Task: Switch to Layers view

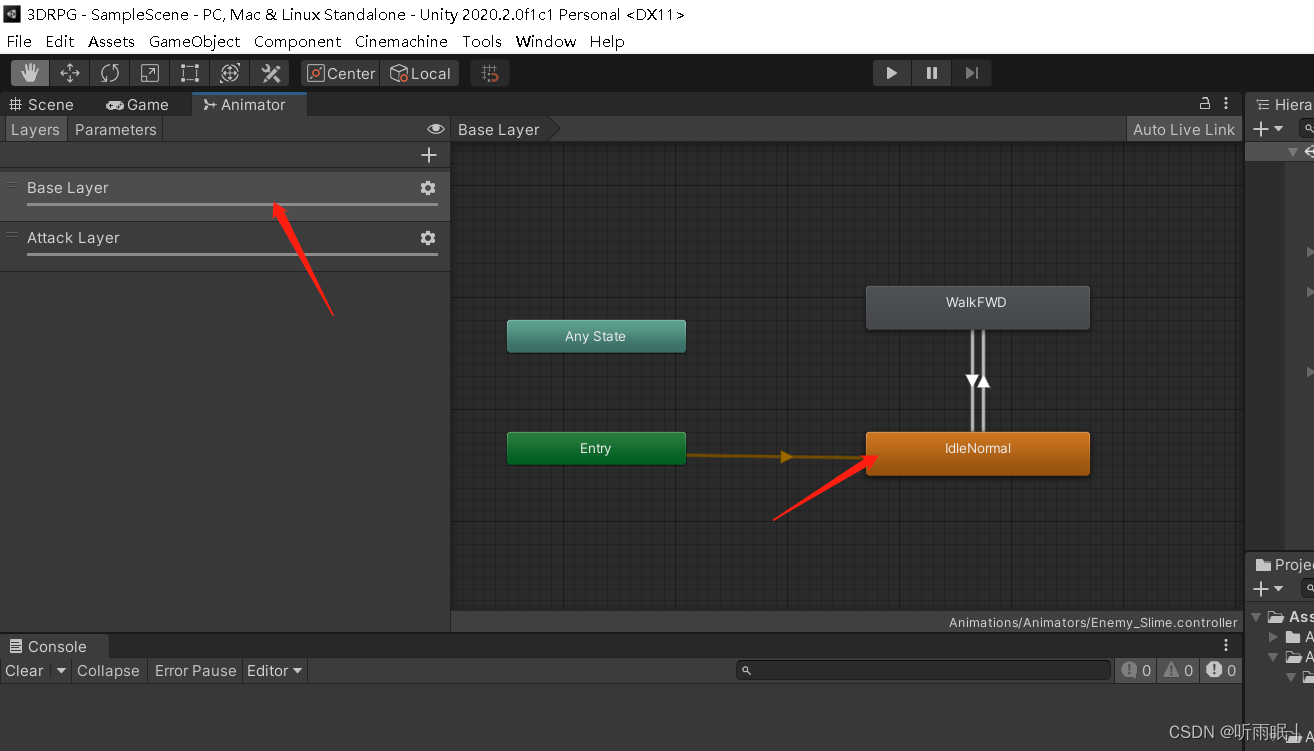Action: pos(35,130)
